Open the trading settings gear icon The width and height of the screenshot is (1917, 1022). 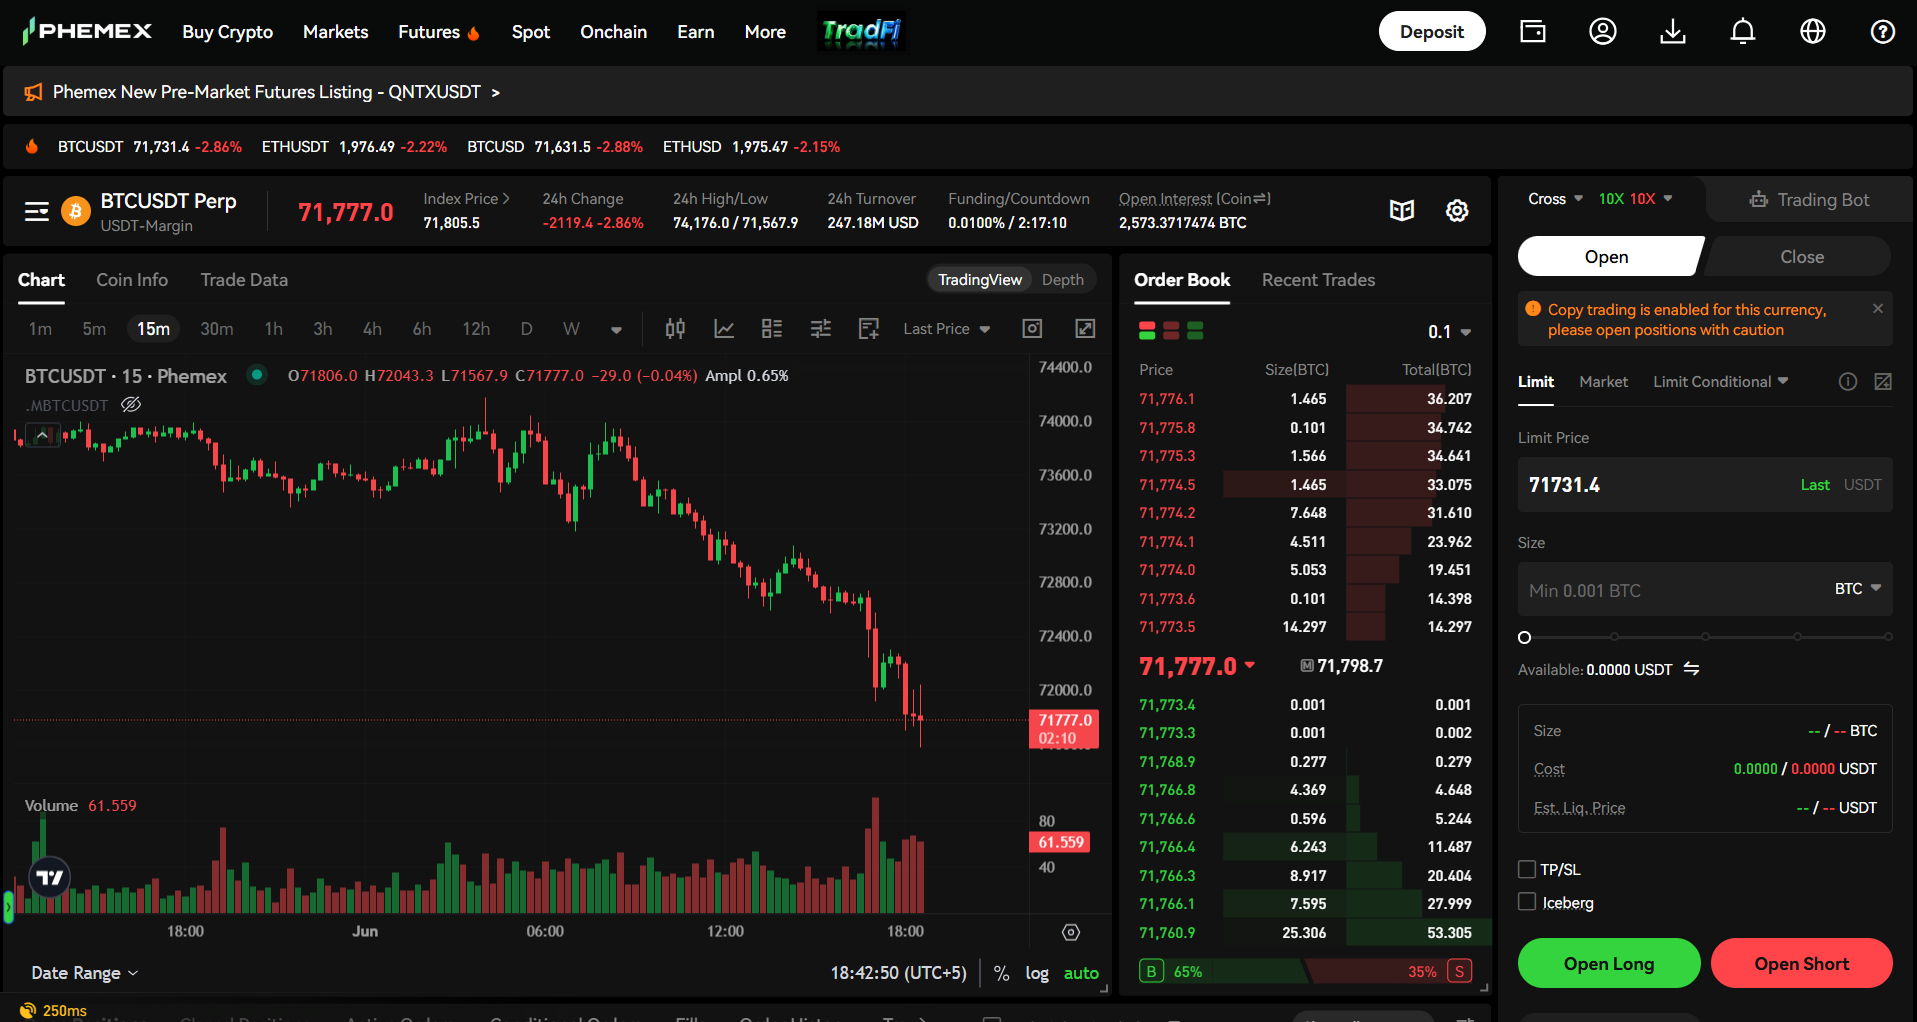[1457, 210]
